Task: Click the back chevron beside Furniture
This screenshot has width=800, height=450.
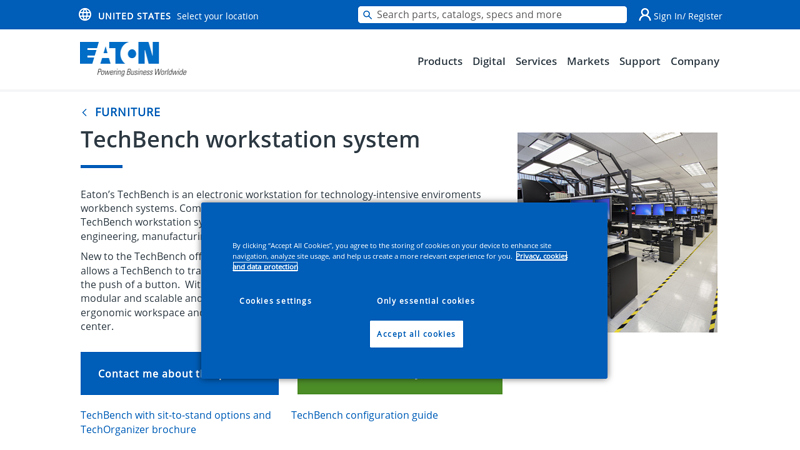Action: tap(84, 112)
